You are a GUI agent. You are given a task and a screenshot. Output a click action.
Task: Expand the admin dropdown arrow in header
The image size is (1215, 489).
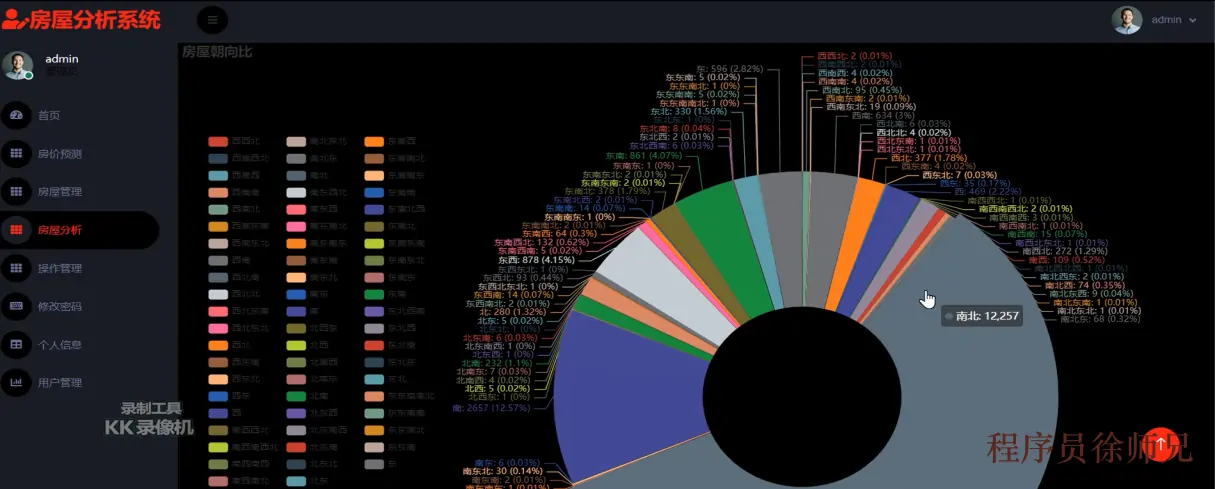click(x=1193, y=21)
